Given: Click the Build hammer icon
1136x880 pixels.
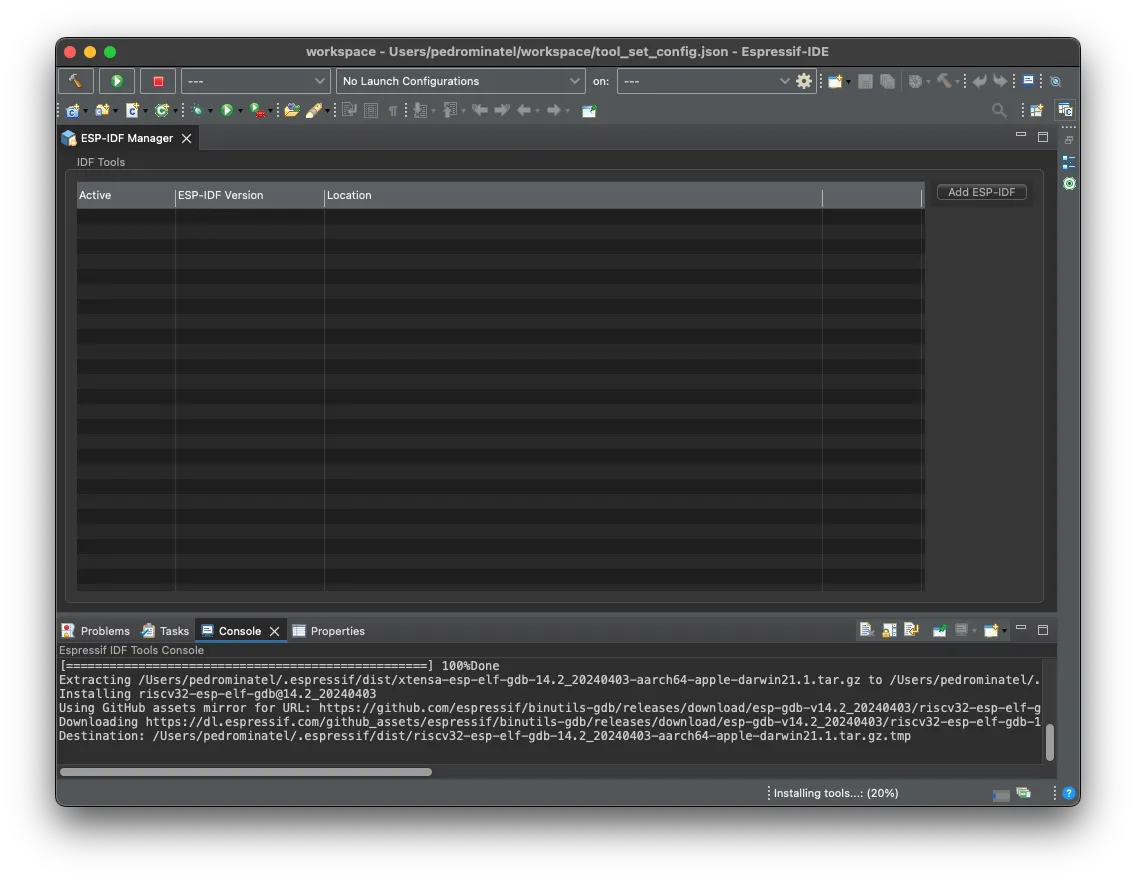Looking at the screenshot, I should [x=76, y=81].
